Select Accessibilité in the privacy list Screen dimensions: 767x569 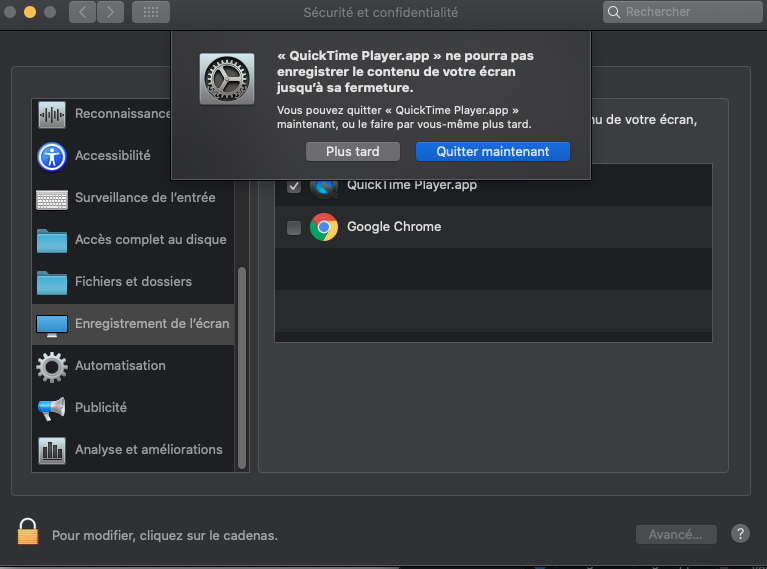(133, 157)
